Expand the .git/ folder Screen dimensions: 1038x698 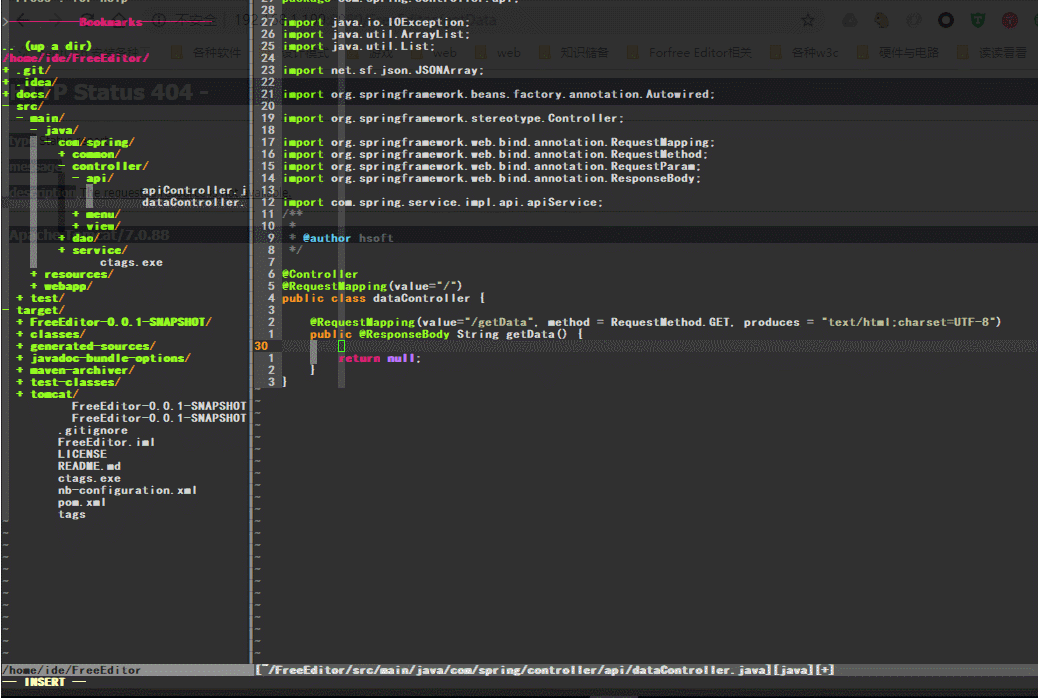[x=33, y=70]
